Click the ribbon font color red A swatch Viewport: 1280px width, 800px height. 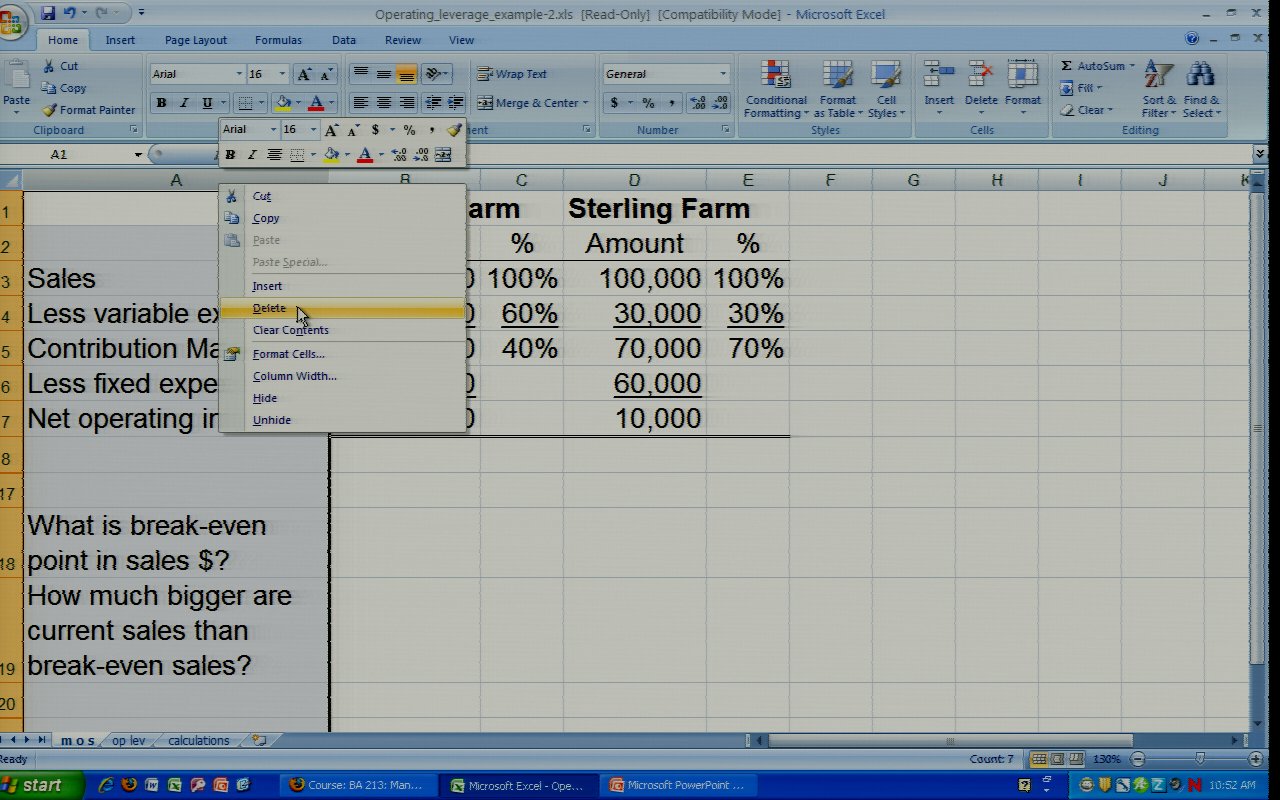(x=316, y=103)
